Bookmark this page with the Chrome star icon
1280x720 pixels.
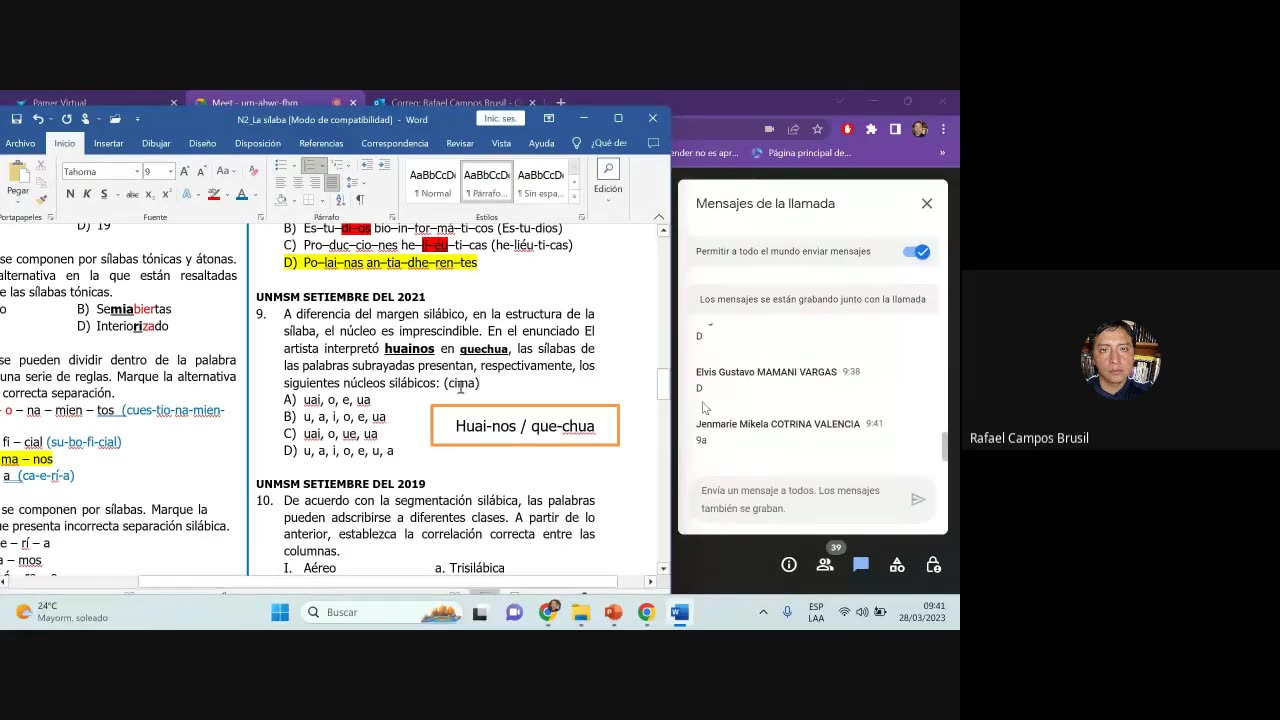tap(817, 129)
